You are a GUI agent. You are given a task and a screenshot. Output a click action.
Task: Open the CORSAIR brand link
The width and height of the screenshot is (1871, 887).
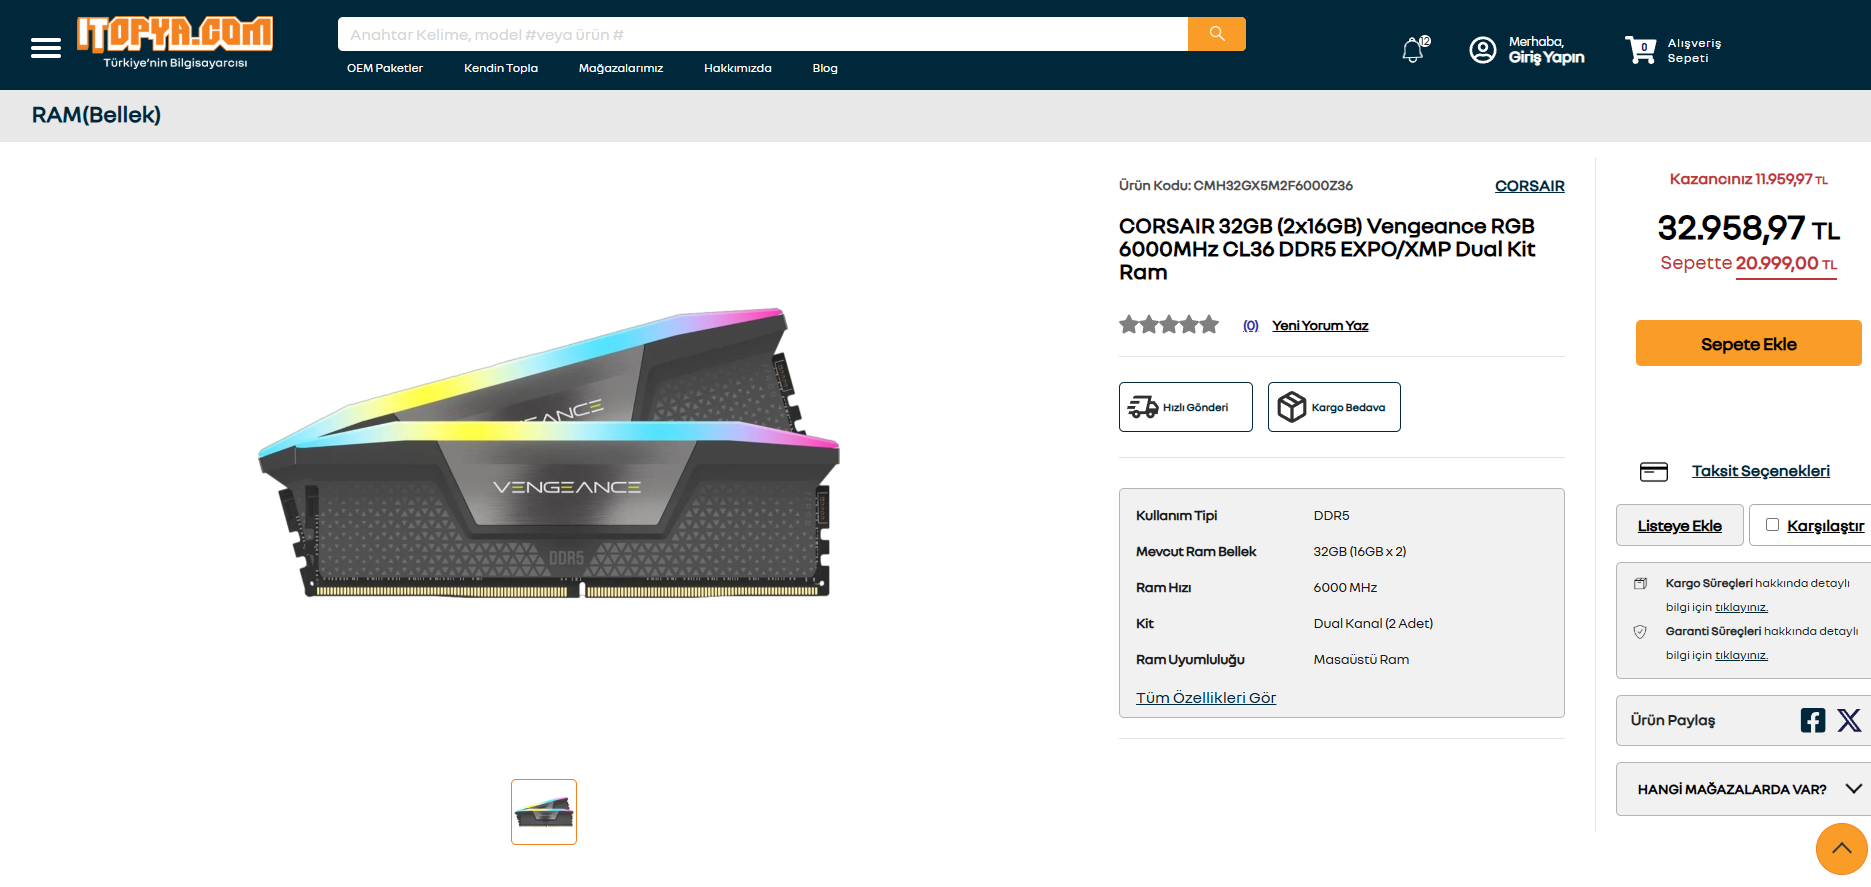click(x=1530, y=186)
